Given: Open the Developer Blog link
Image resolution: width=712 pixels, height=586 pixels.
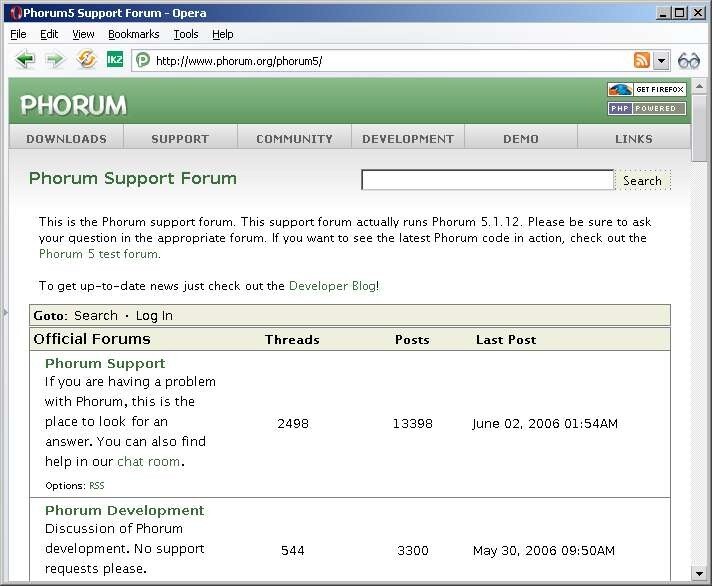Looking at the screenshot, I should point(332,286).
